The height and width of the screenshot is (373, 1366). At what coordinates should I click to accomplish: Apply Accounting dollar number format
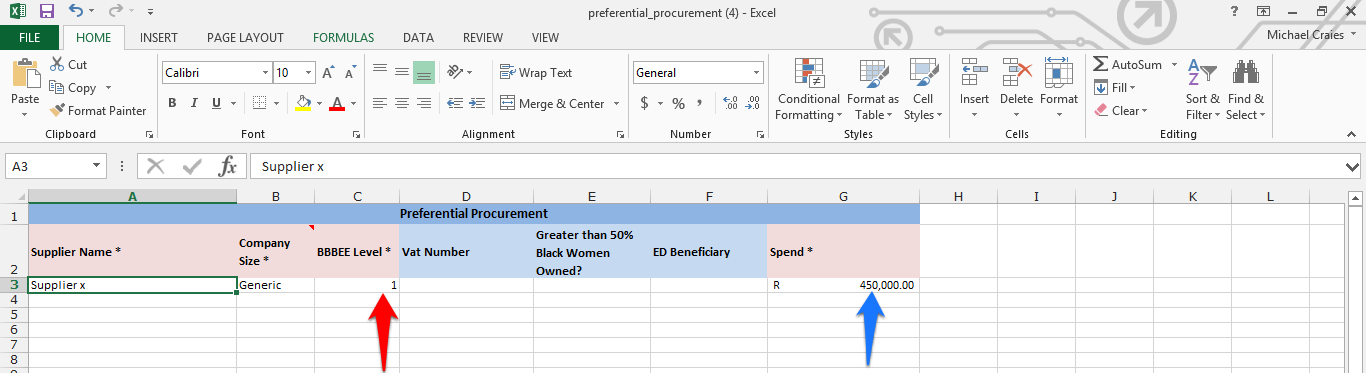click(645, 103)
